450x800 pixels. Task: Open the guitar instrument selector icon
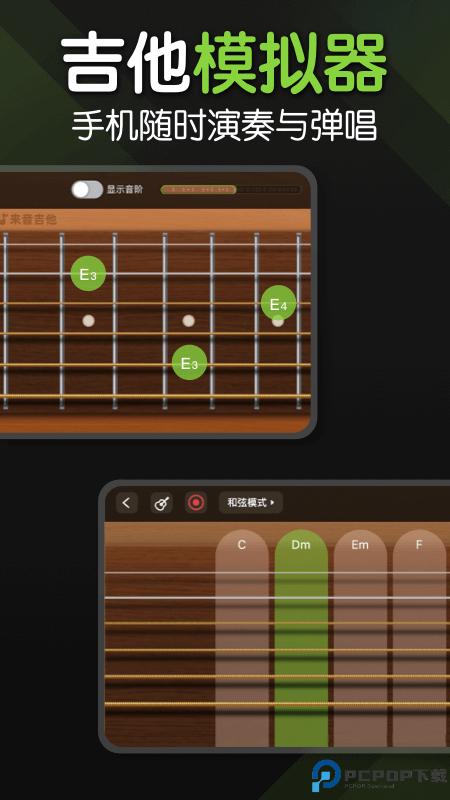coord(161,503)
